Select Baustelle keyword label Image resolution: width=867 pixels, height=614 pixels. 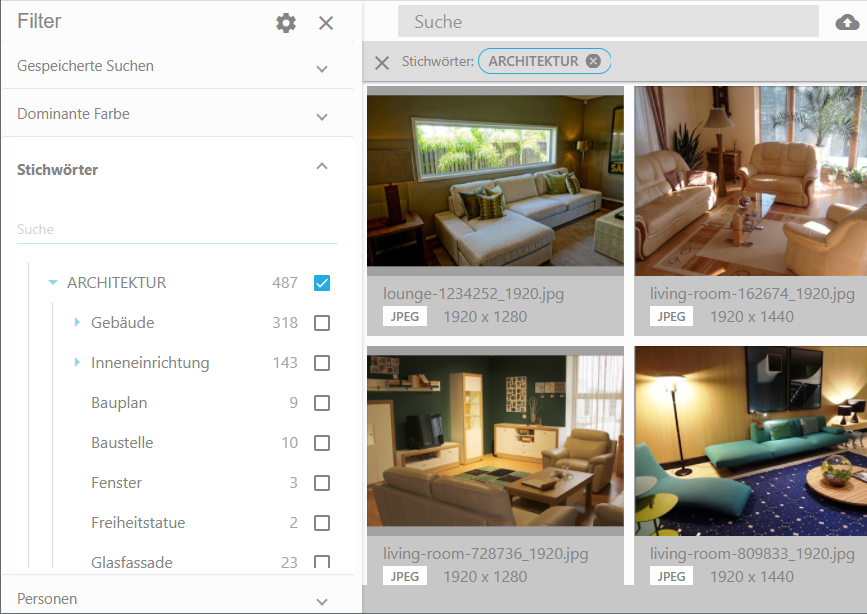click(x=122, y=443)
